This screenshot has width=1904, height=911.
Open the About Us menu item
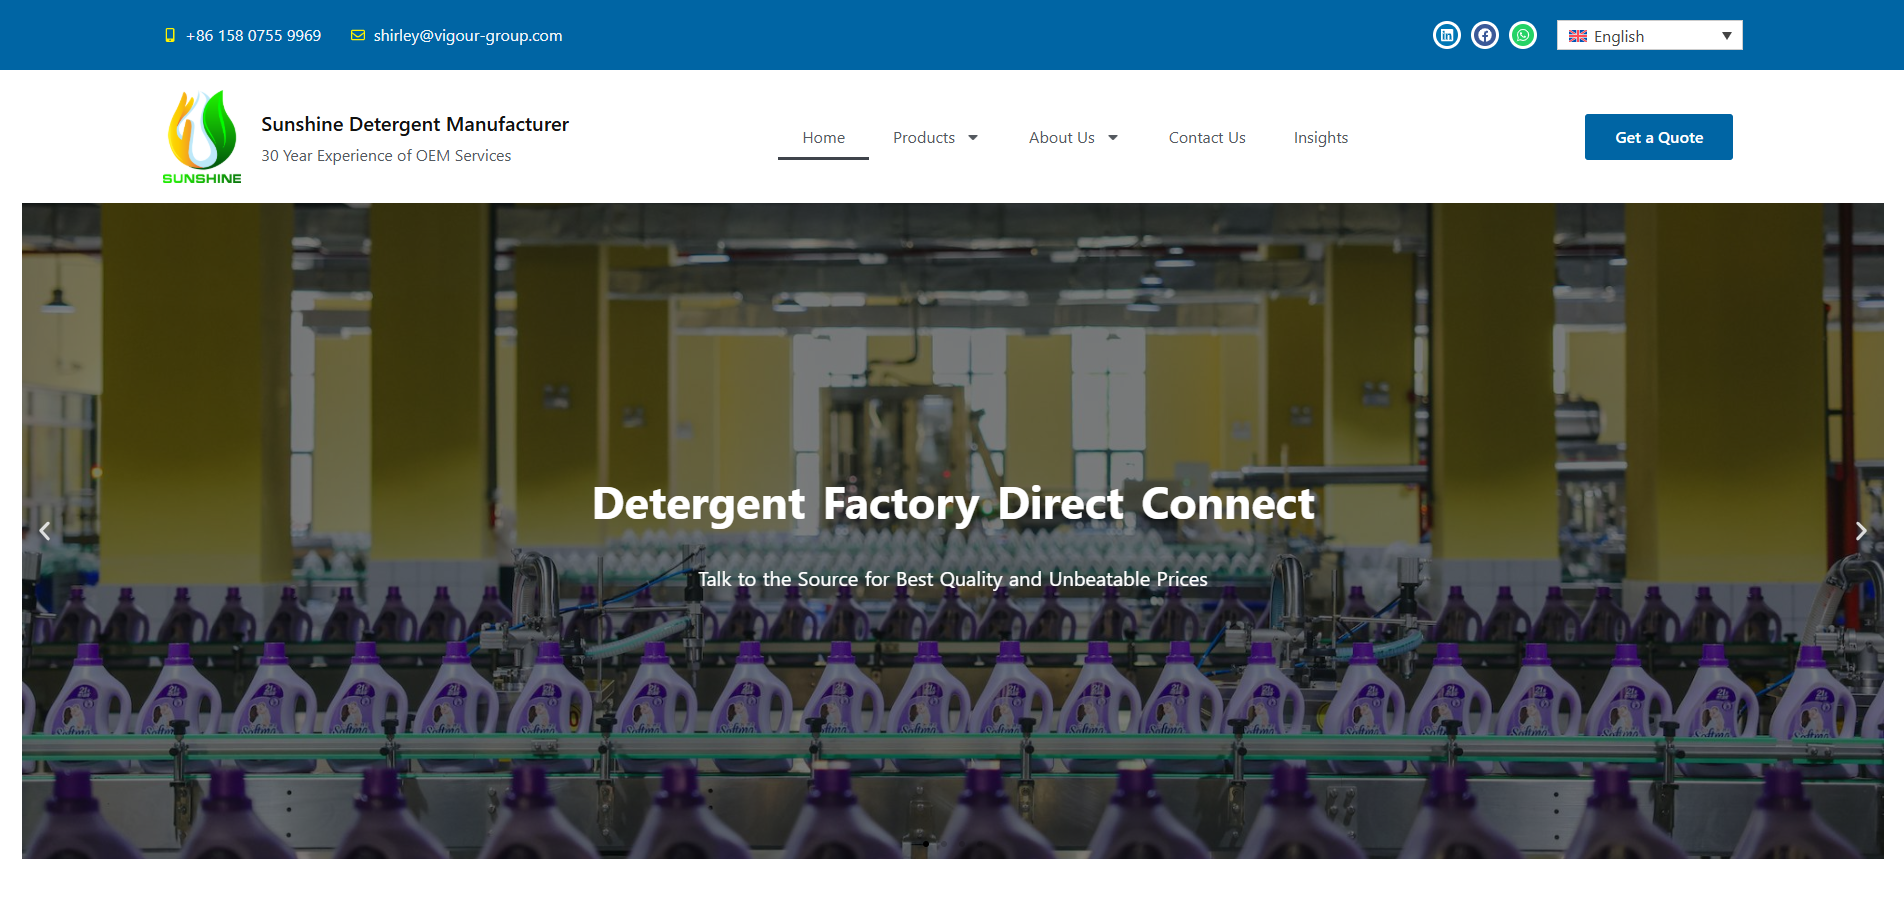pos(1062,138)
